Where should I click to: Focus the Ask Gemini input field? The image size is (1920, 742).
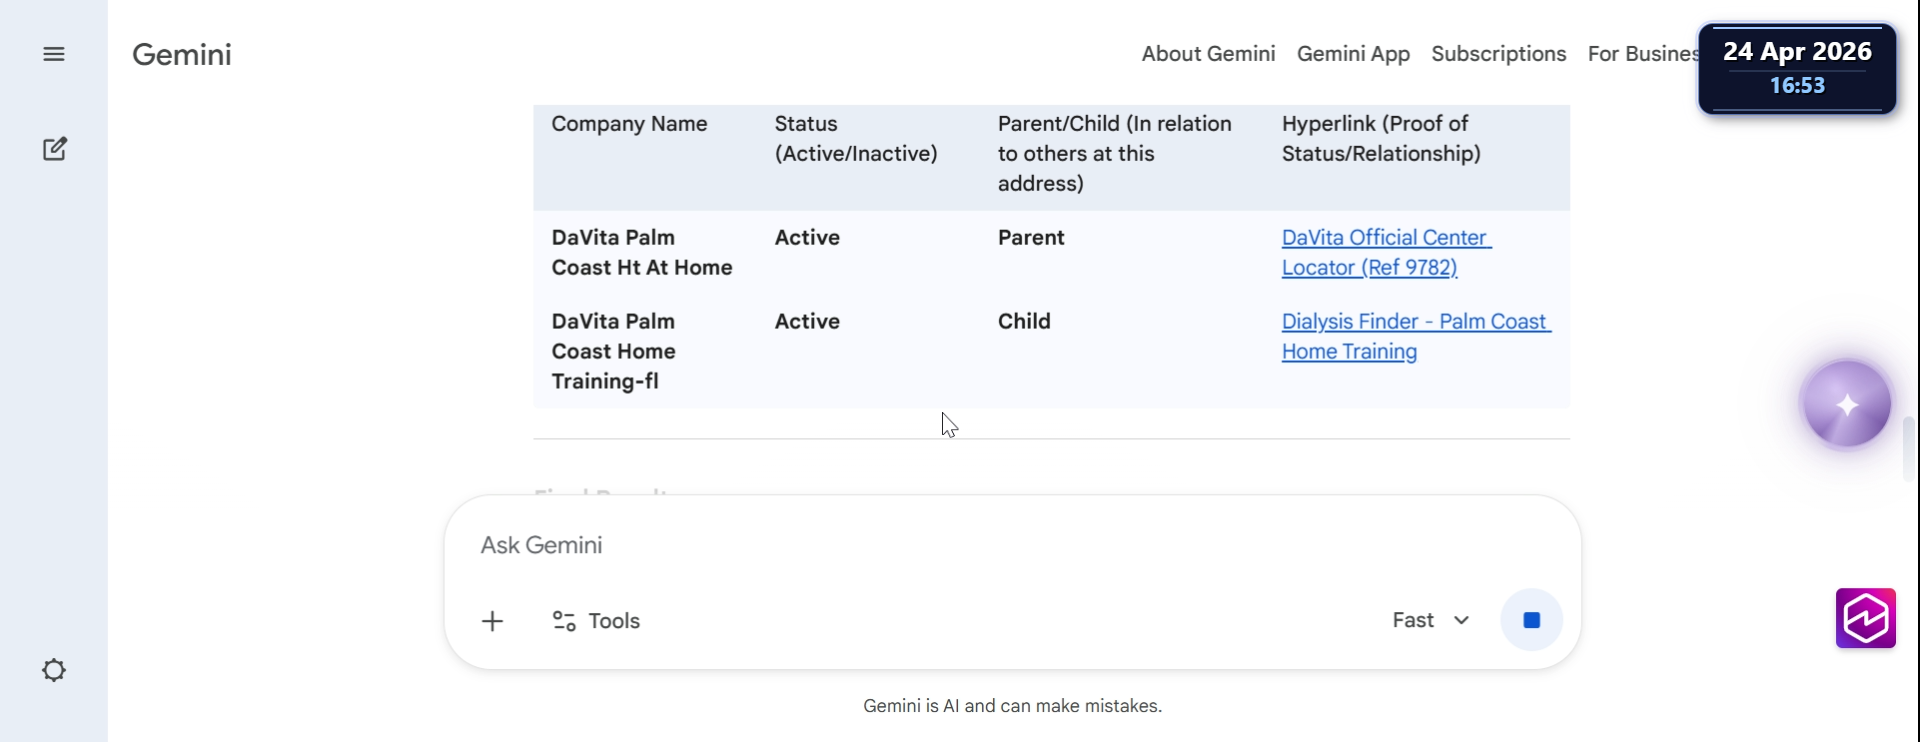point(1012,545)
